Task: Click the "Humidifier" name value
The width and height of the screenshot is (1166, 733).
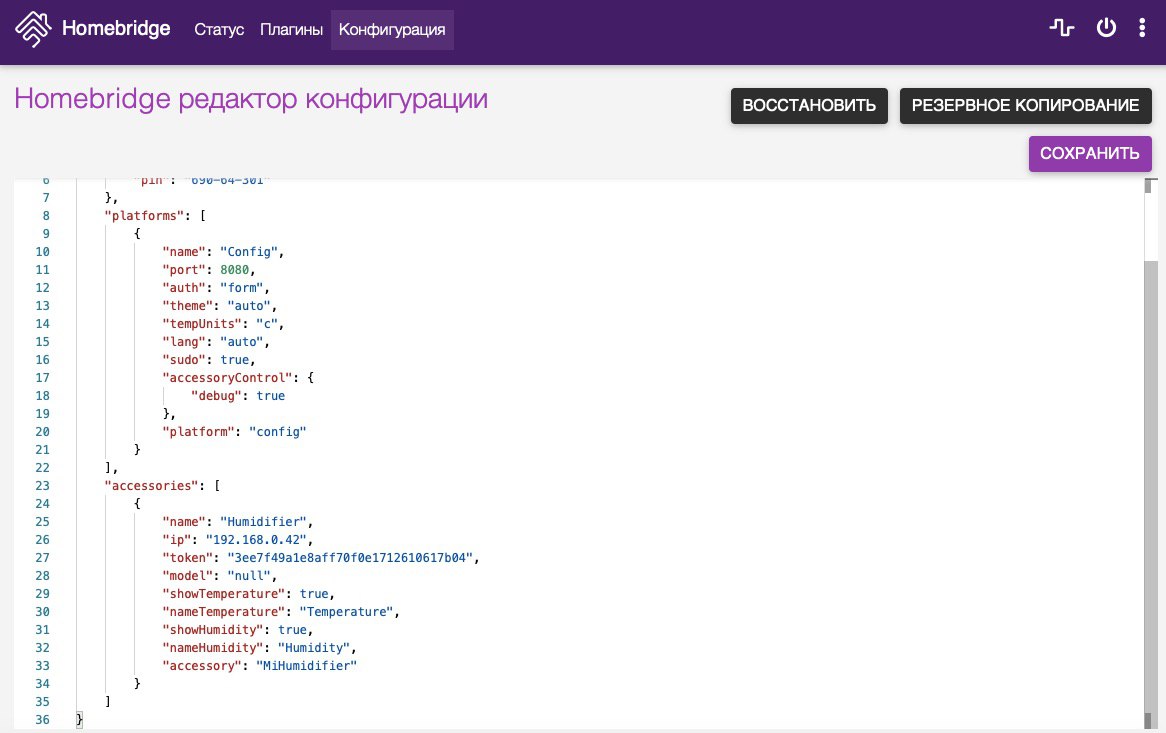Action: [x=263, y=522]
